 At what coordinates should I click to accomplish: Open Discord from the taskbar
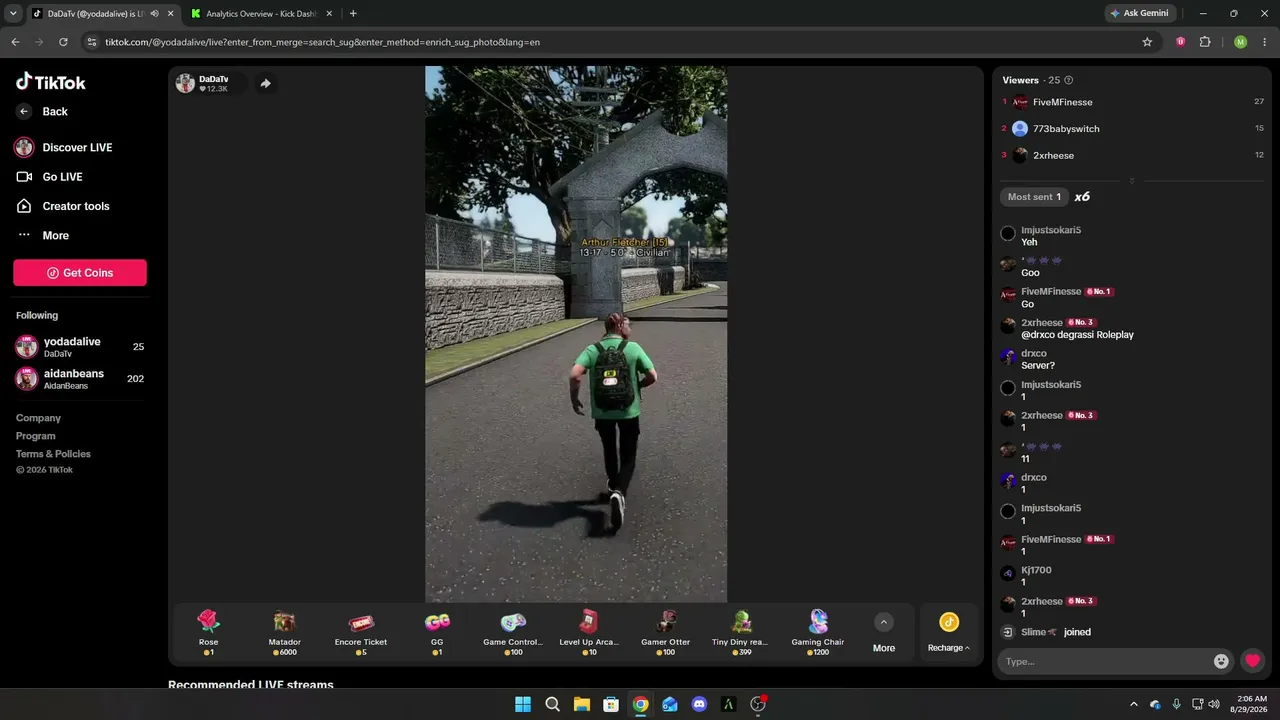click(x=699, y=704)
